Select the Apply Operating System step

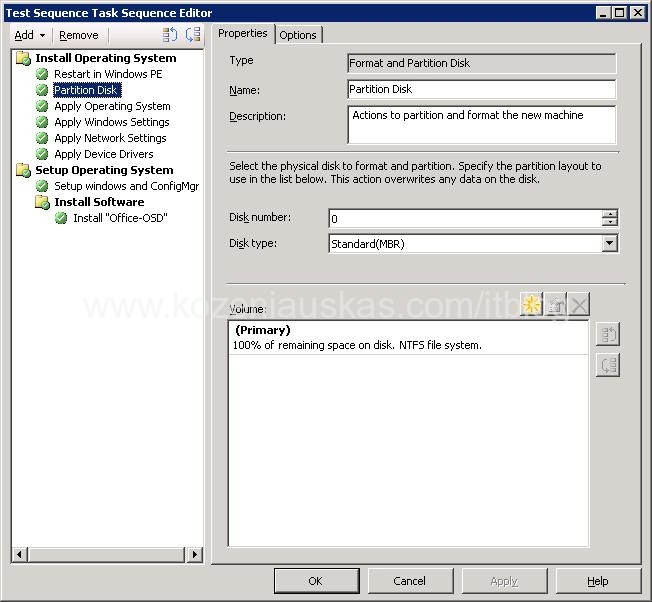pos(112,106)
